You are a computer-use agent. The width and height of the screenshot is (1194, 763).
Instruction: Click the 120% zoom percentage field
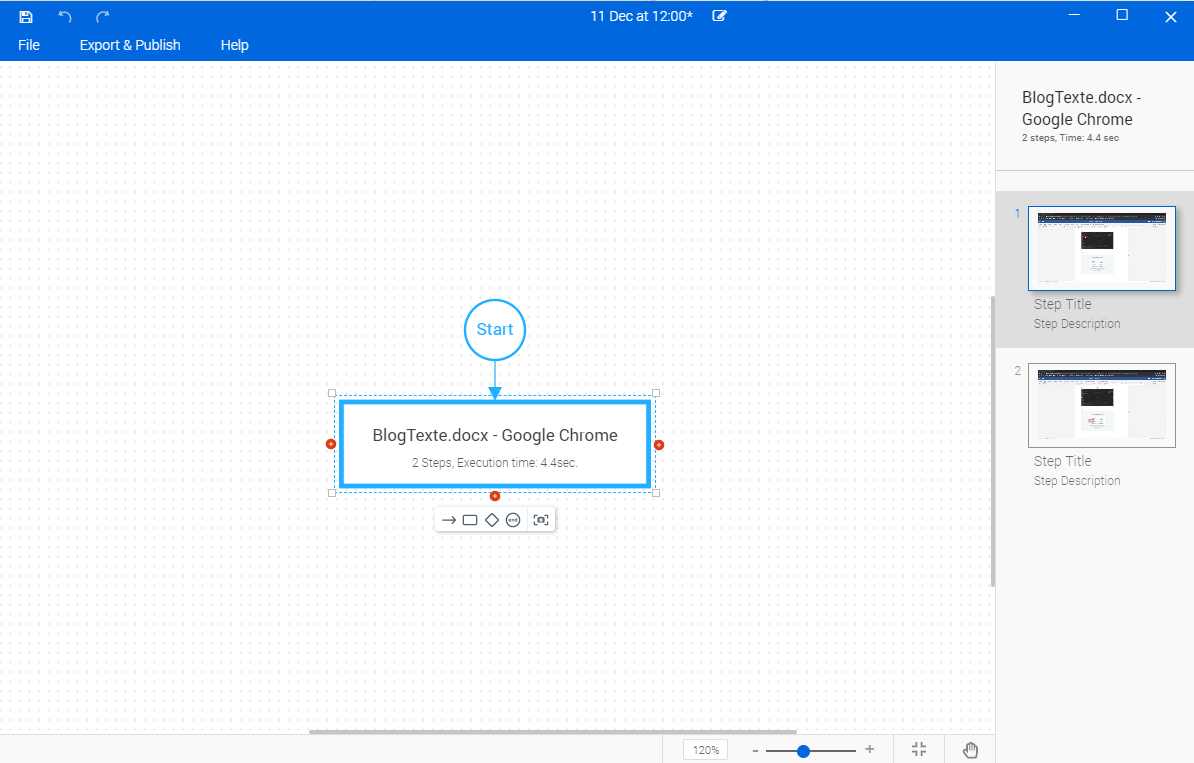click(706, 750)
